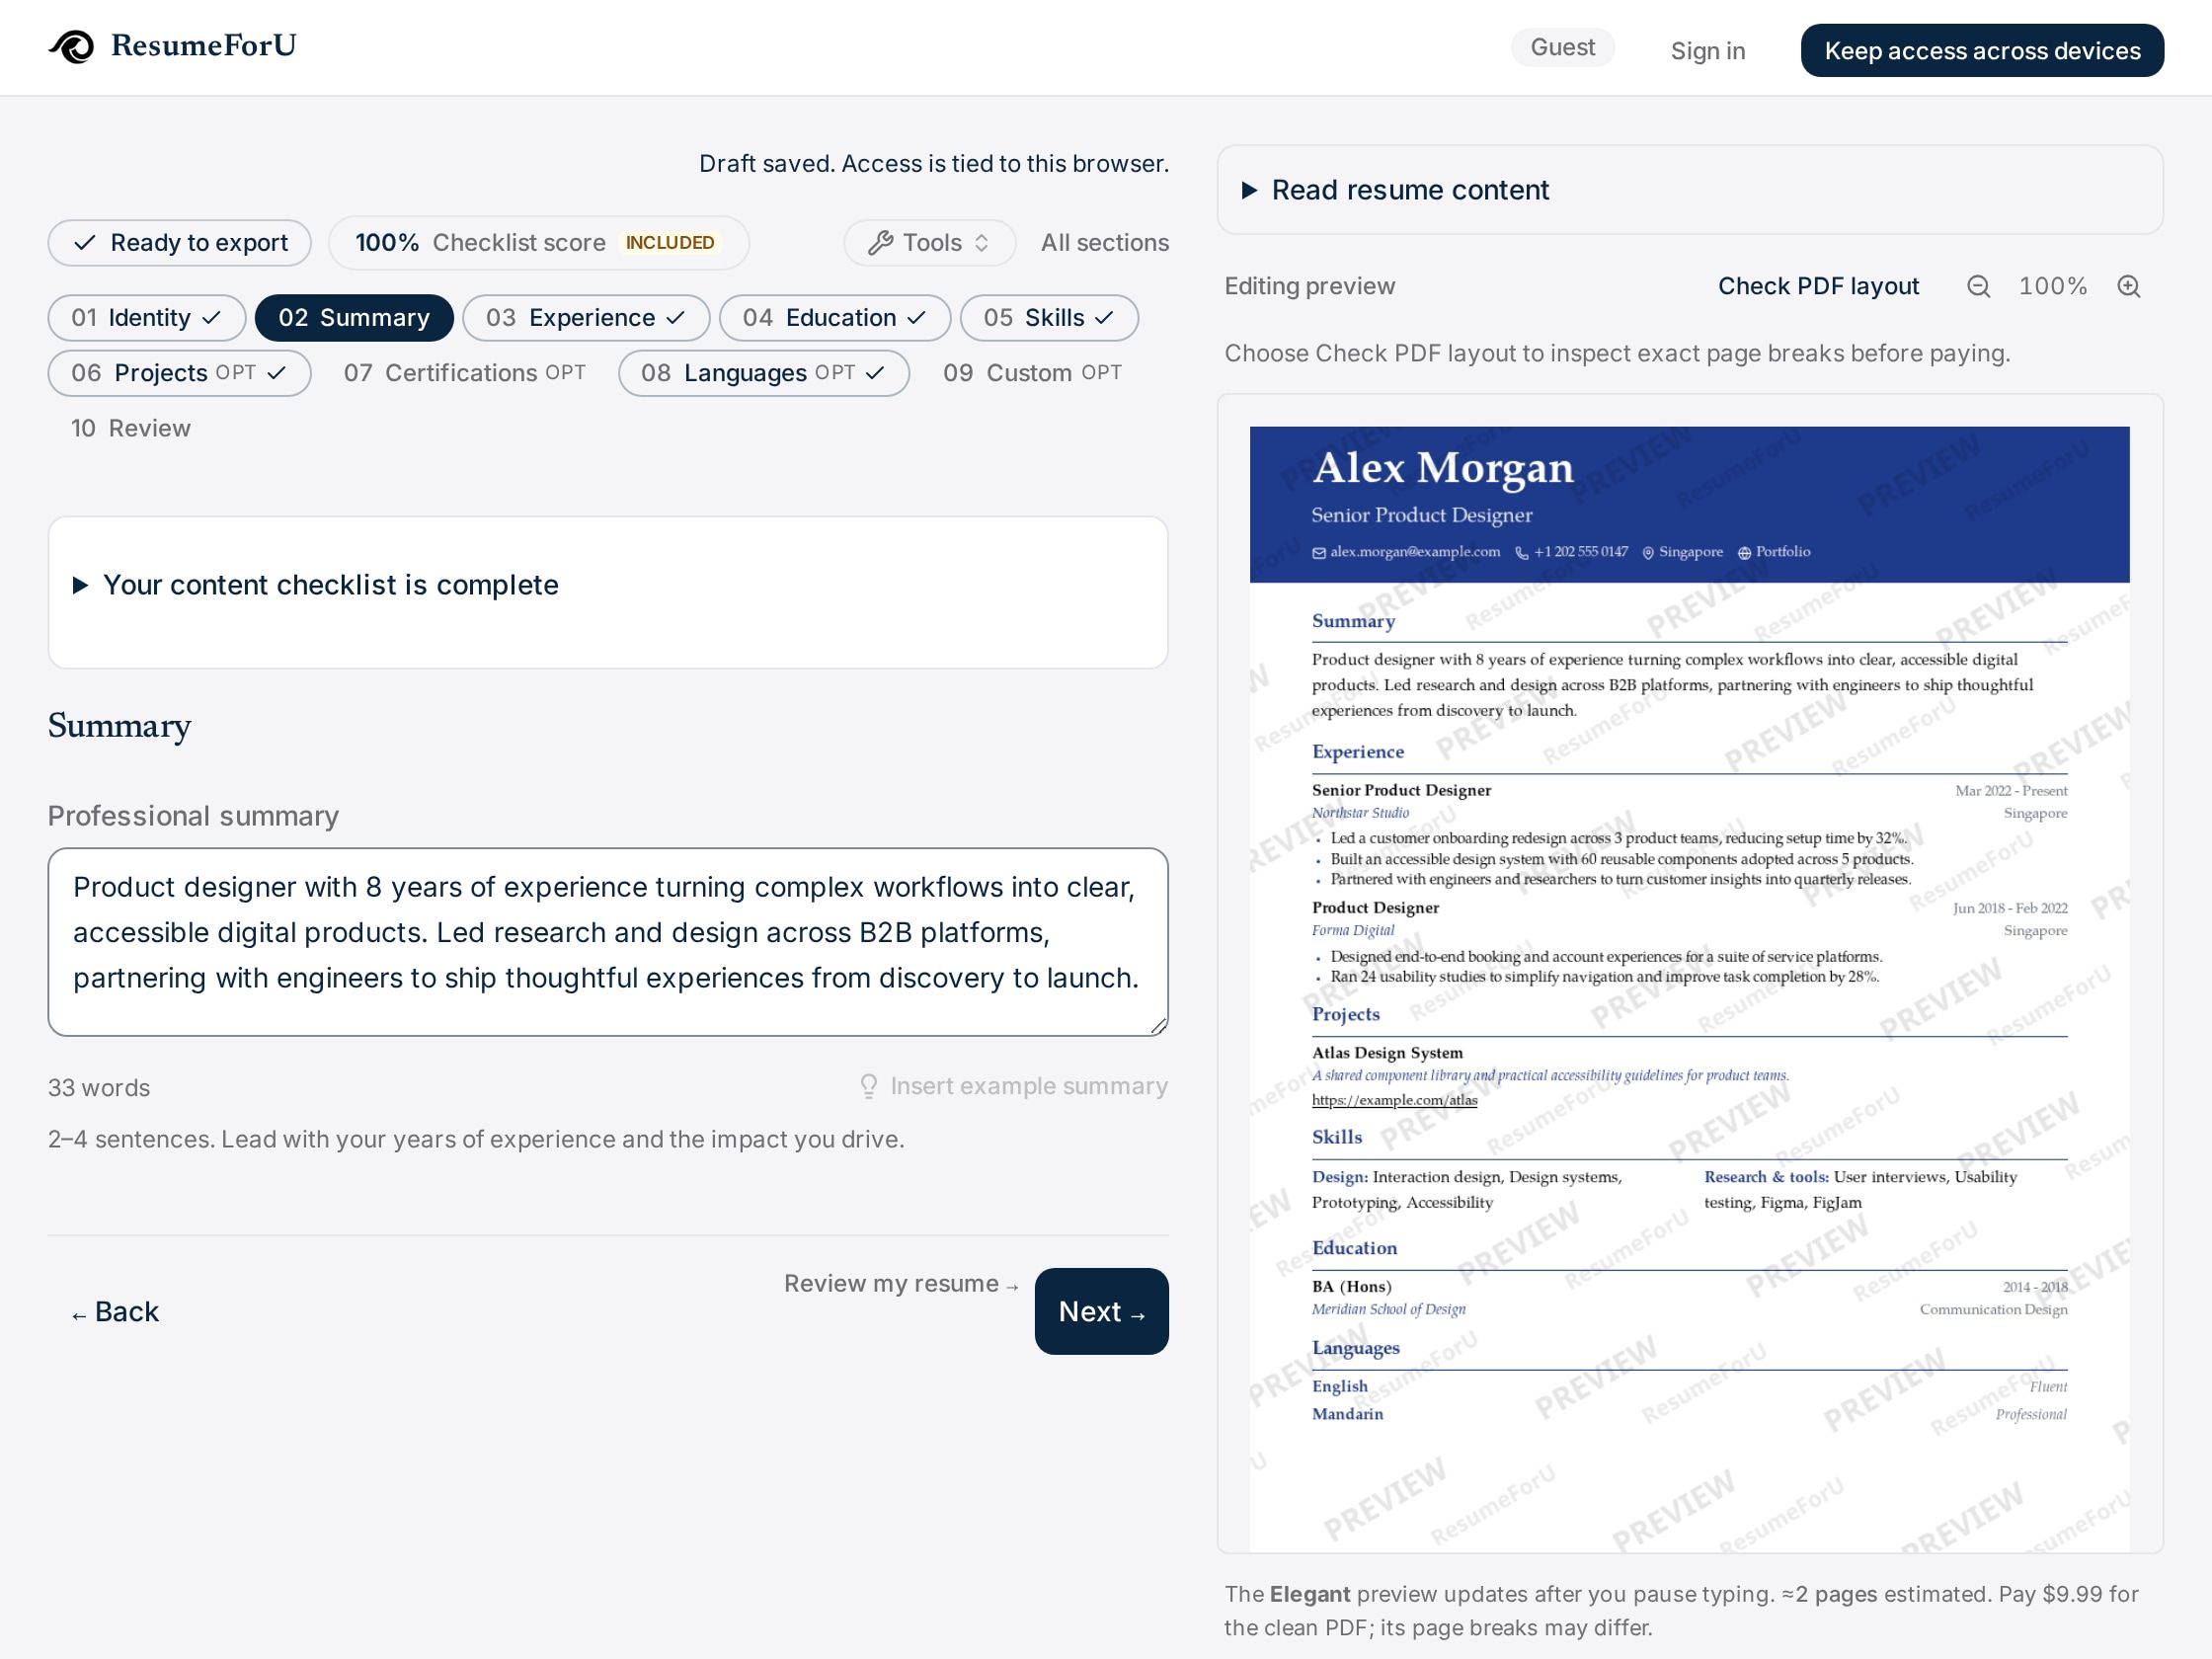The image size is (2212, 1659).
Task: Click the resume preview page thumbnail
Action: pyautogui.click(x=1689, y=989)
